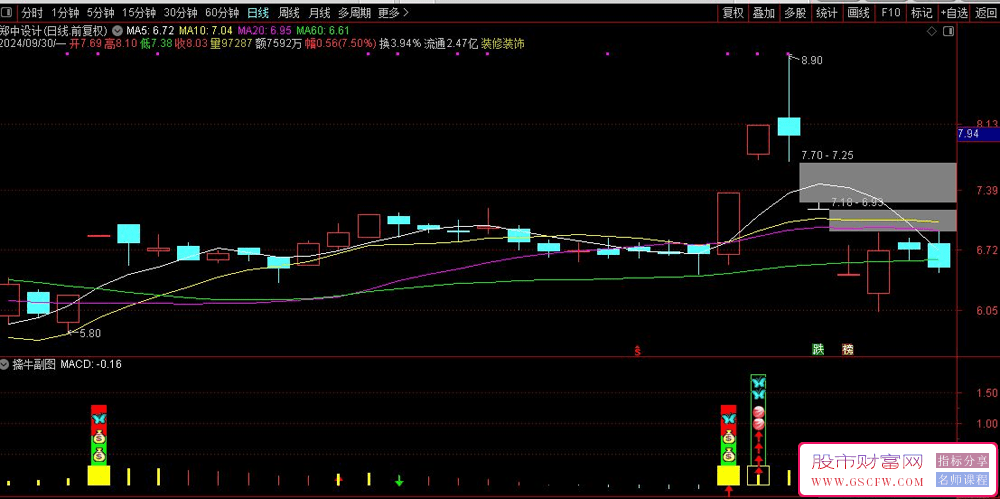Expand the chevron next to 擒牛副图
This screenshot has width=1000, height=499.
pos(5,364)
